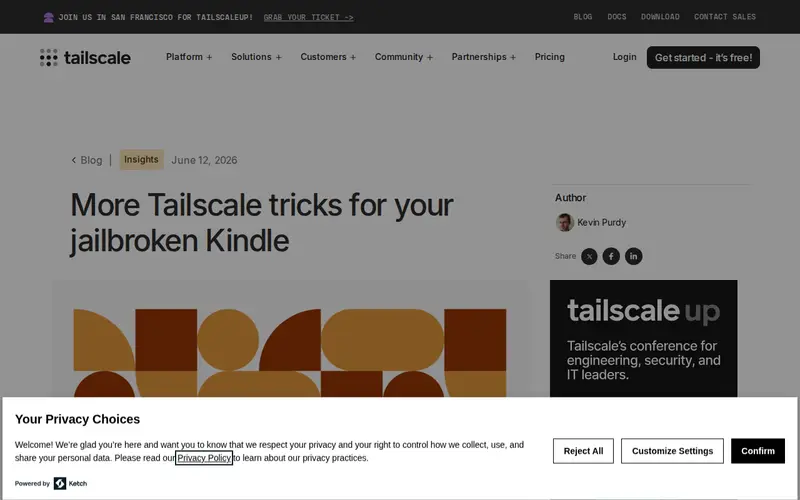Screen dimensions: 800x500
Task: Click the Ketch logo in the privacy banner
Action: point(70,483)
